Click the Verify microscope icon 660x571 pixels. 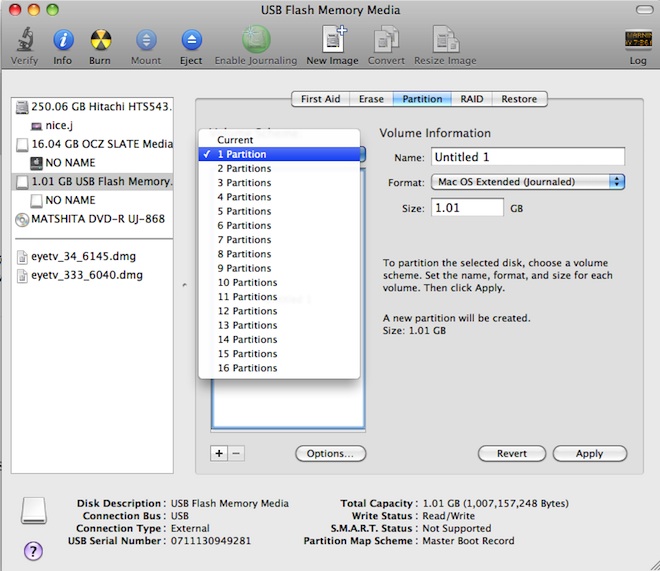(24, 41)
